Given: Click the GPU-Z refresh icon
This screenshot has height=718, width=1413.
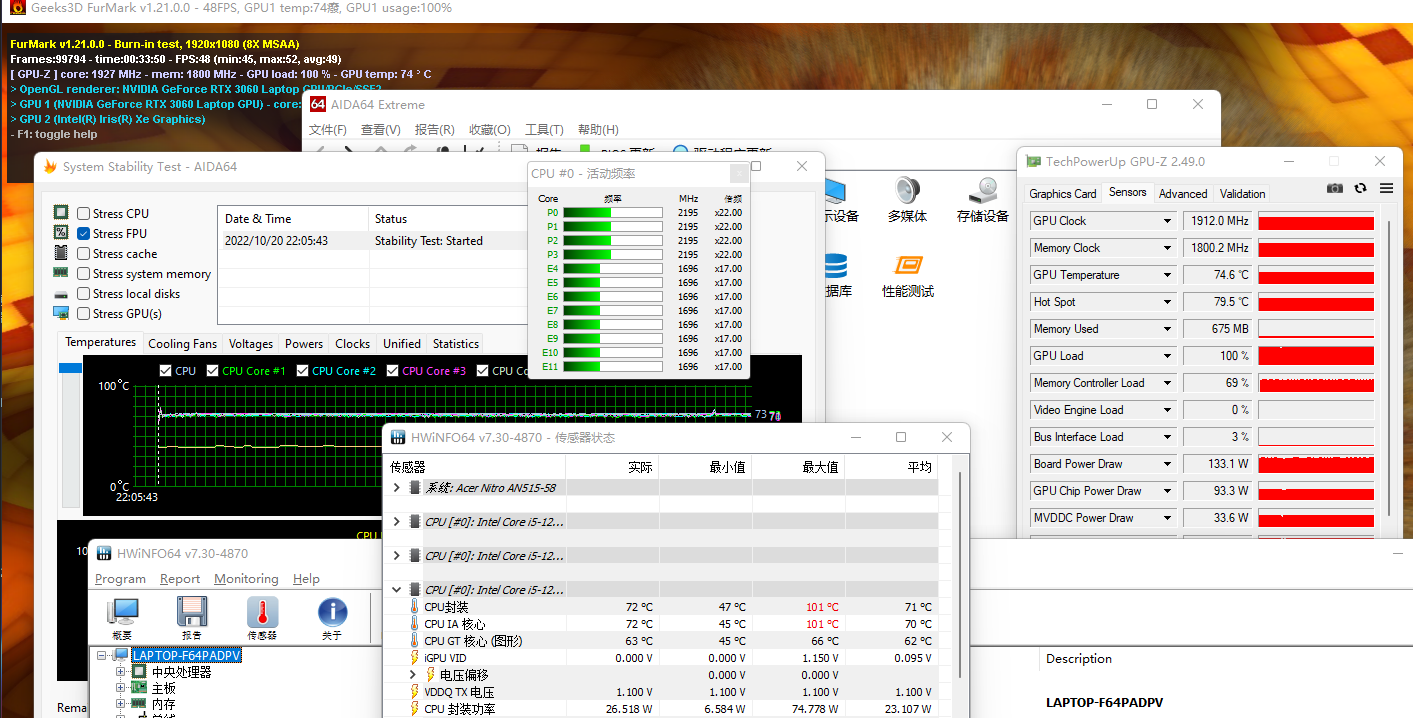Looking at the screenshot, I should coord(1360,188).
